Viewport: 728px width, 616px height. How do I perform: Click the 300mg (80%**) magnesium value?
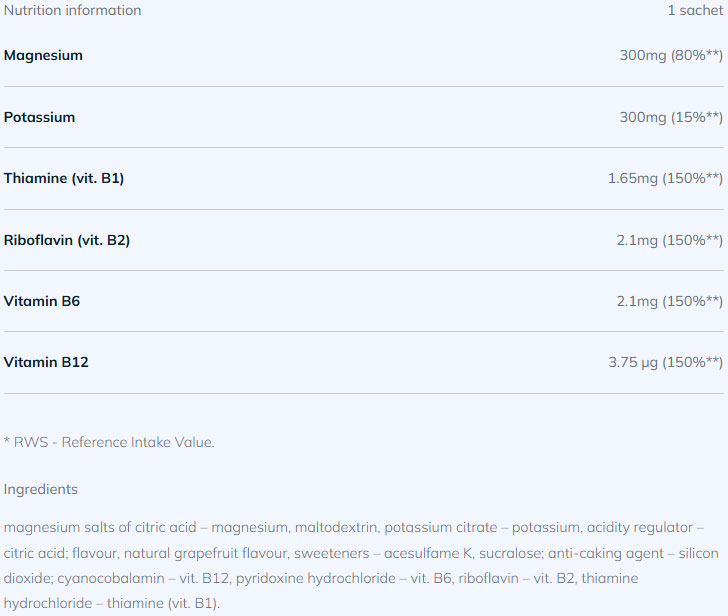[670, 56]
